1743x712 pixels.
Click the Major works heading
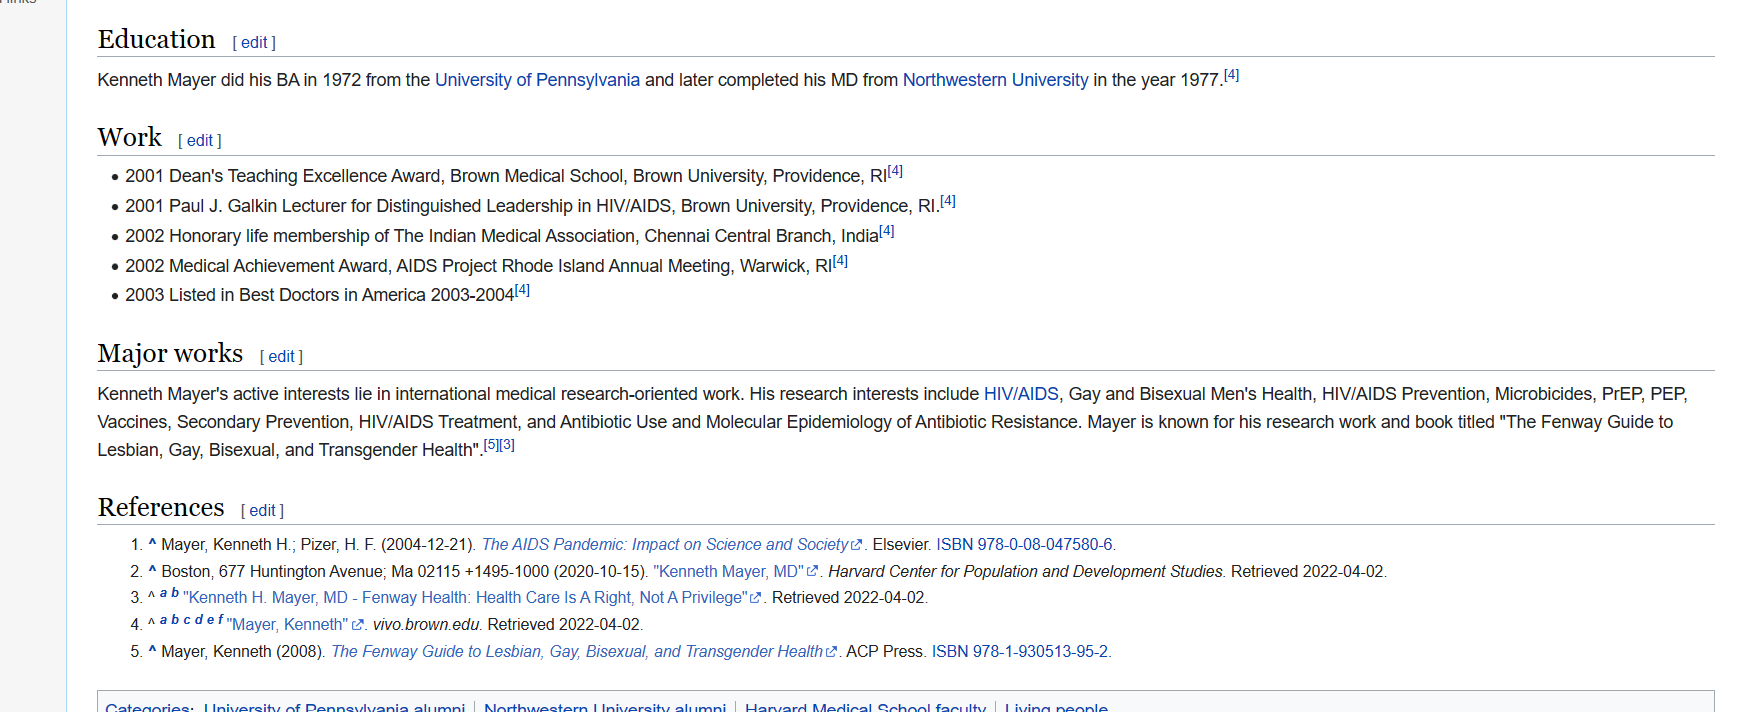(171, 353)
